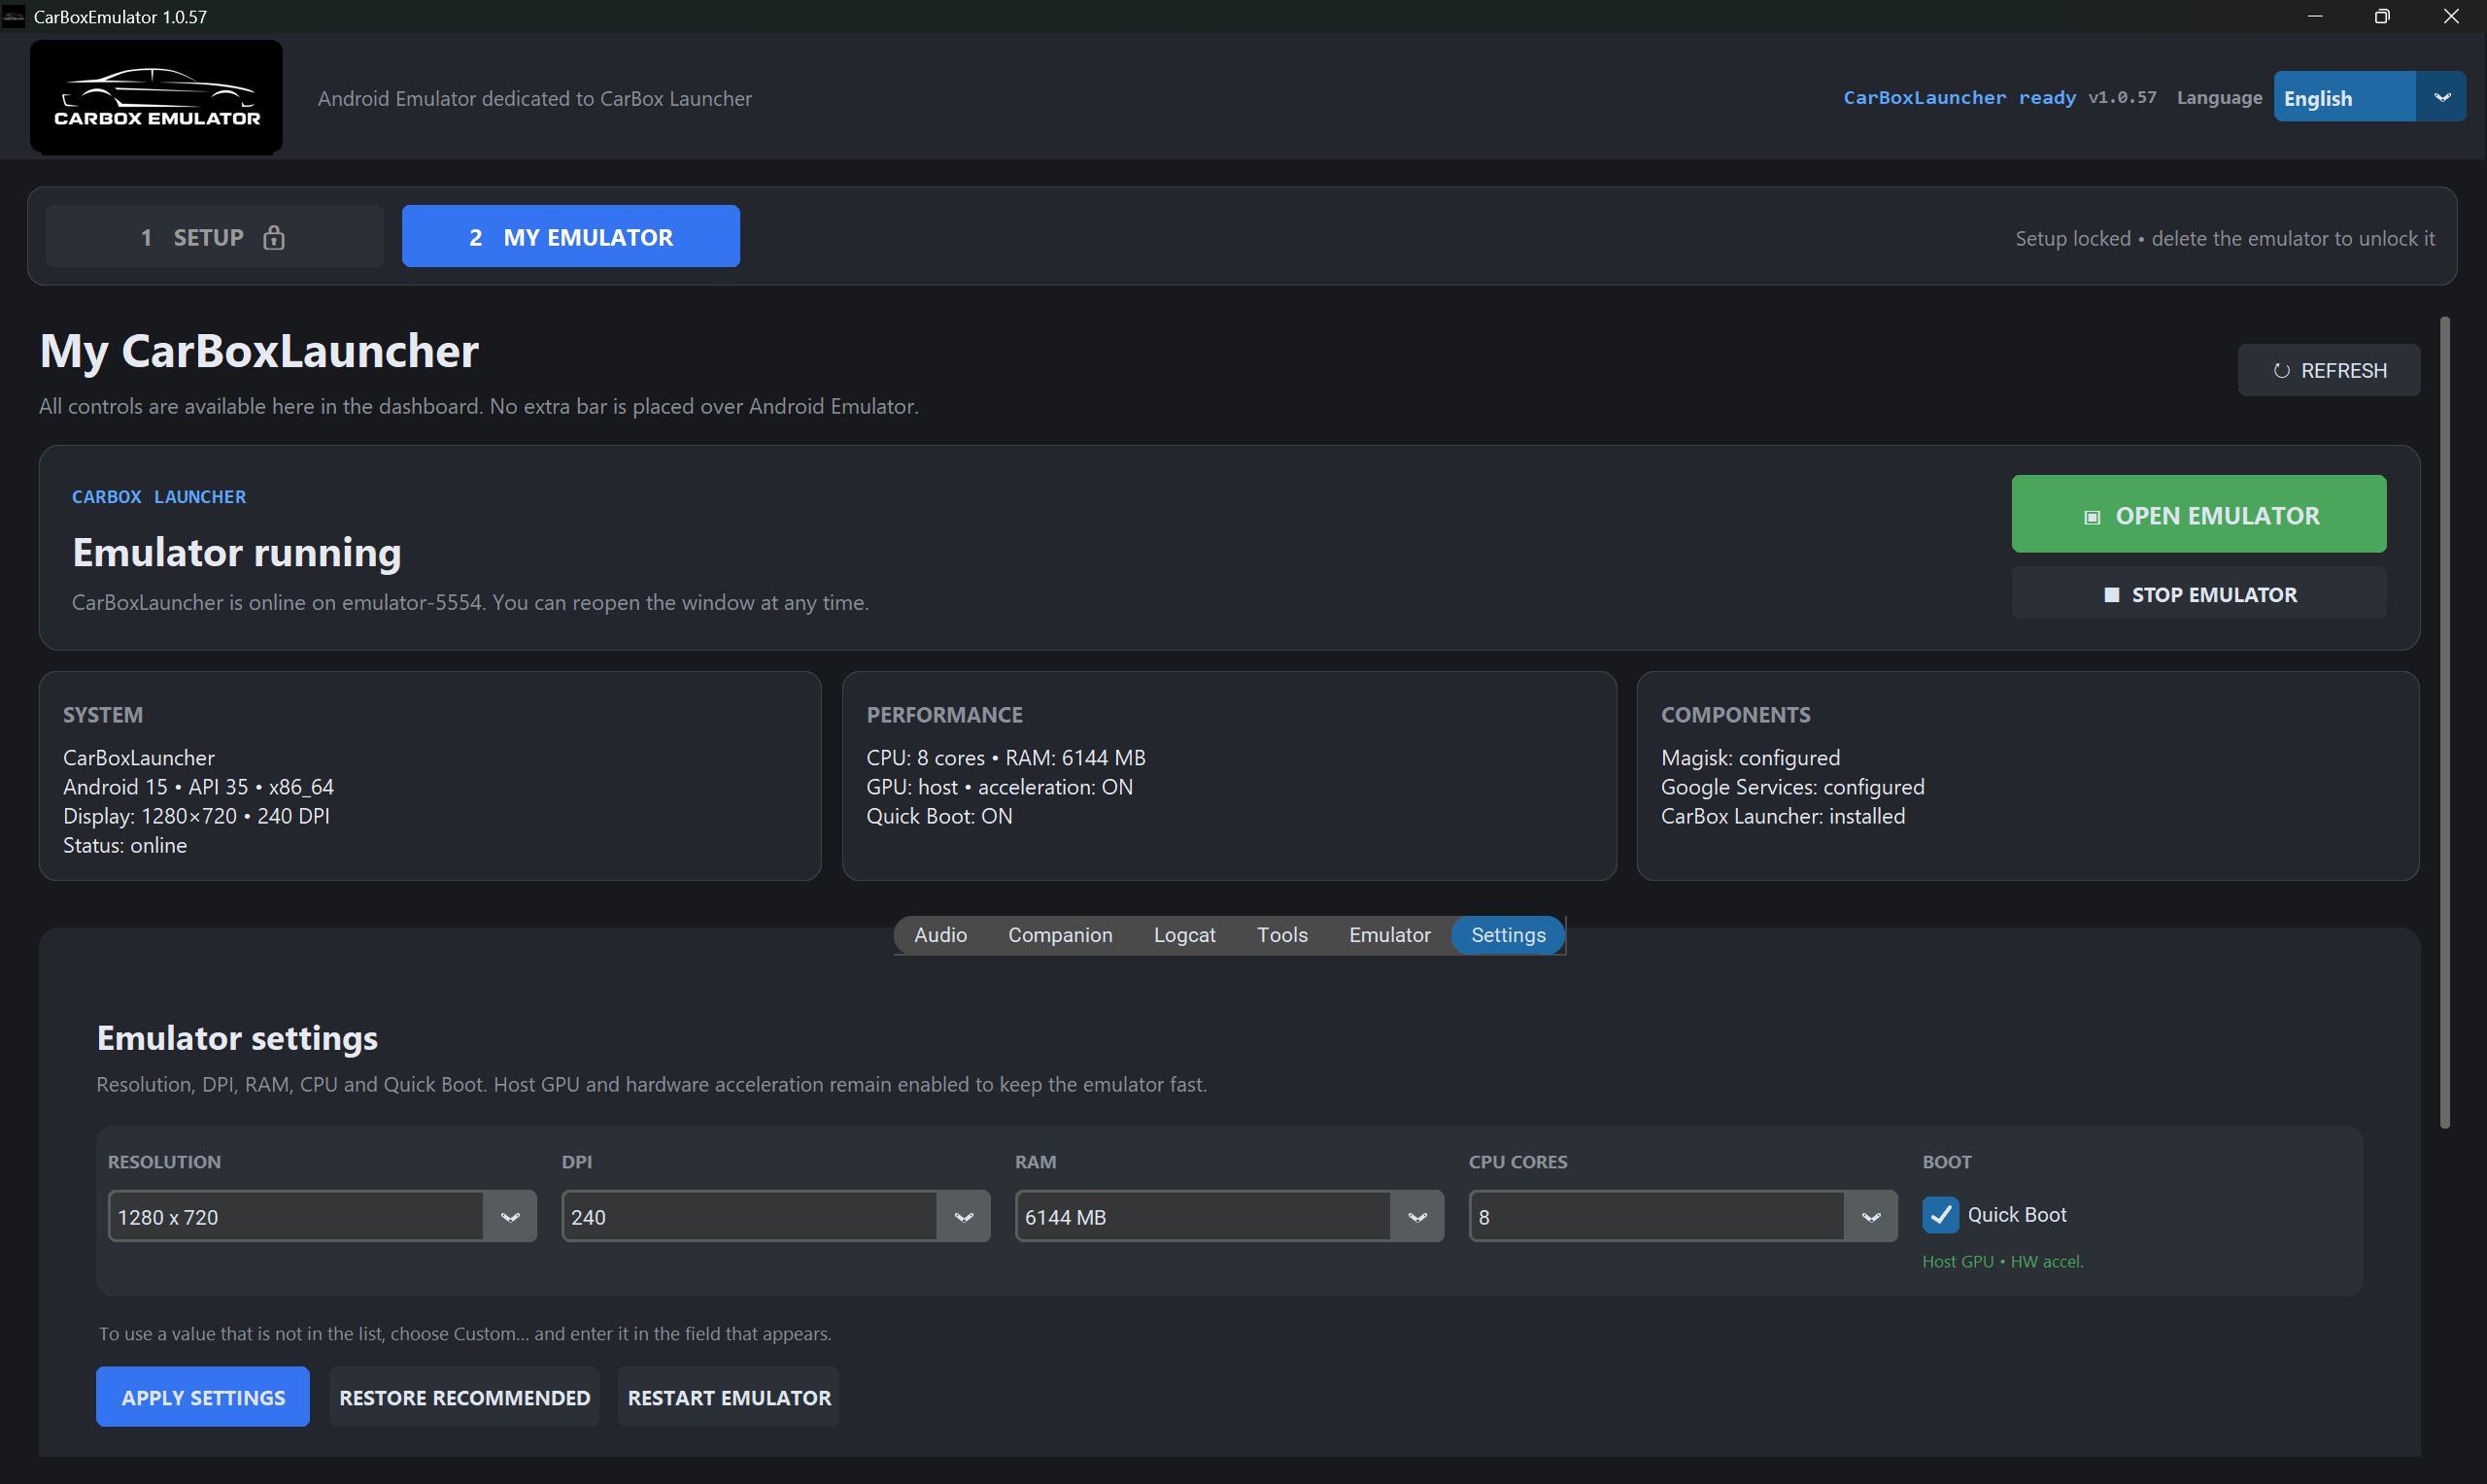Switch to the Audio tab
This screenshot has width=2487, height=1484.
940,935
